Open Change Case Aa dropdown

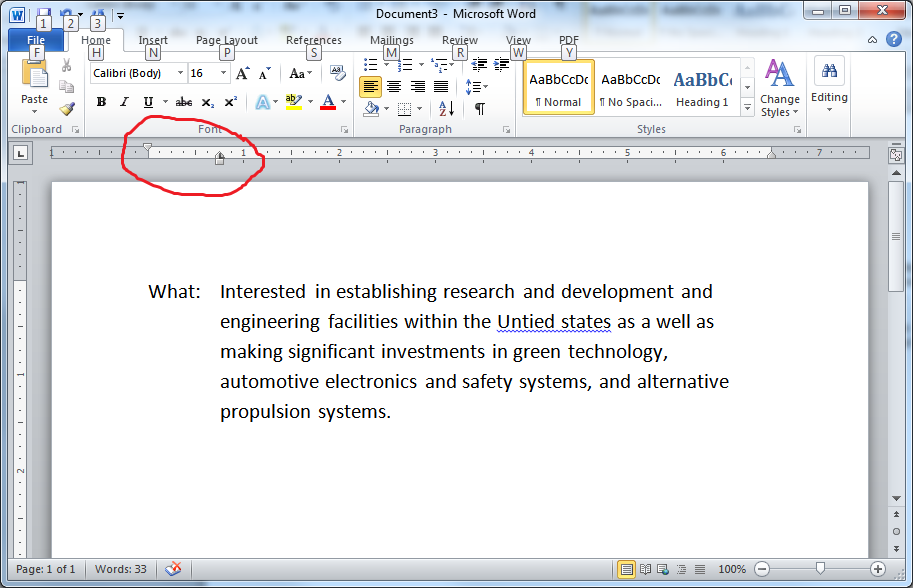pos(300,73)
